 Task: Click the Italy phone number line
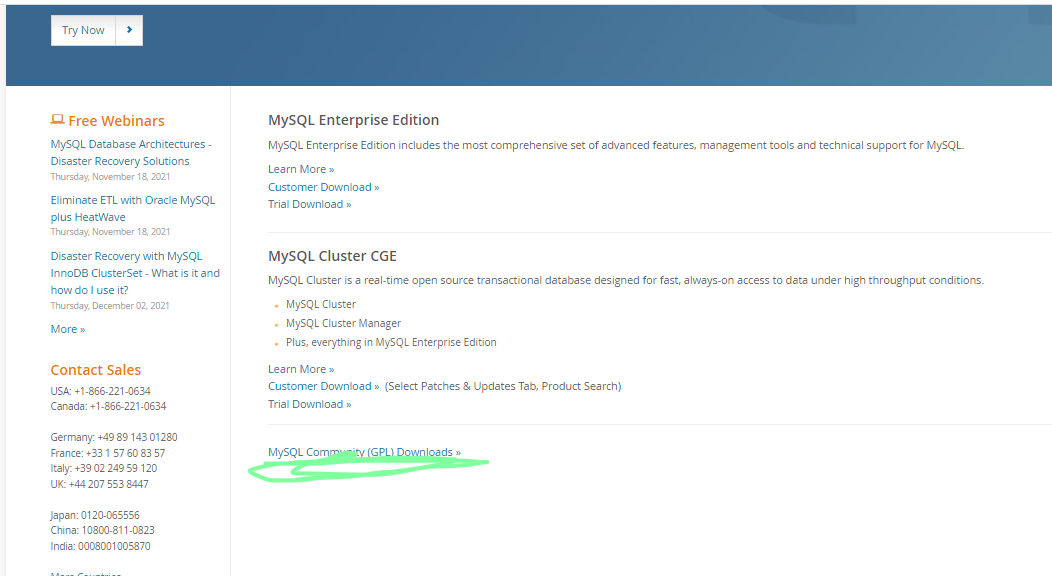[103, 468]
